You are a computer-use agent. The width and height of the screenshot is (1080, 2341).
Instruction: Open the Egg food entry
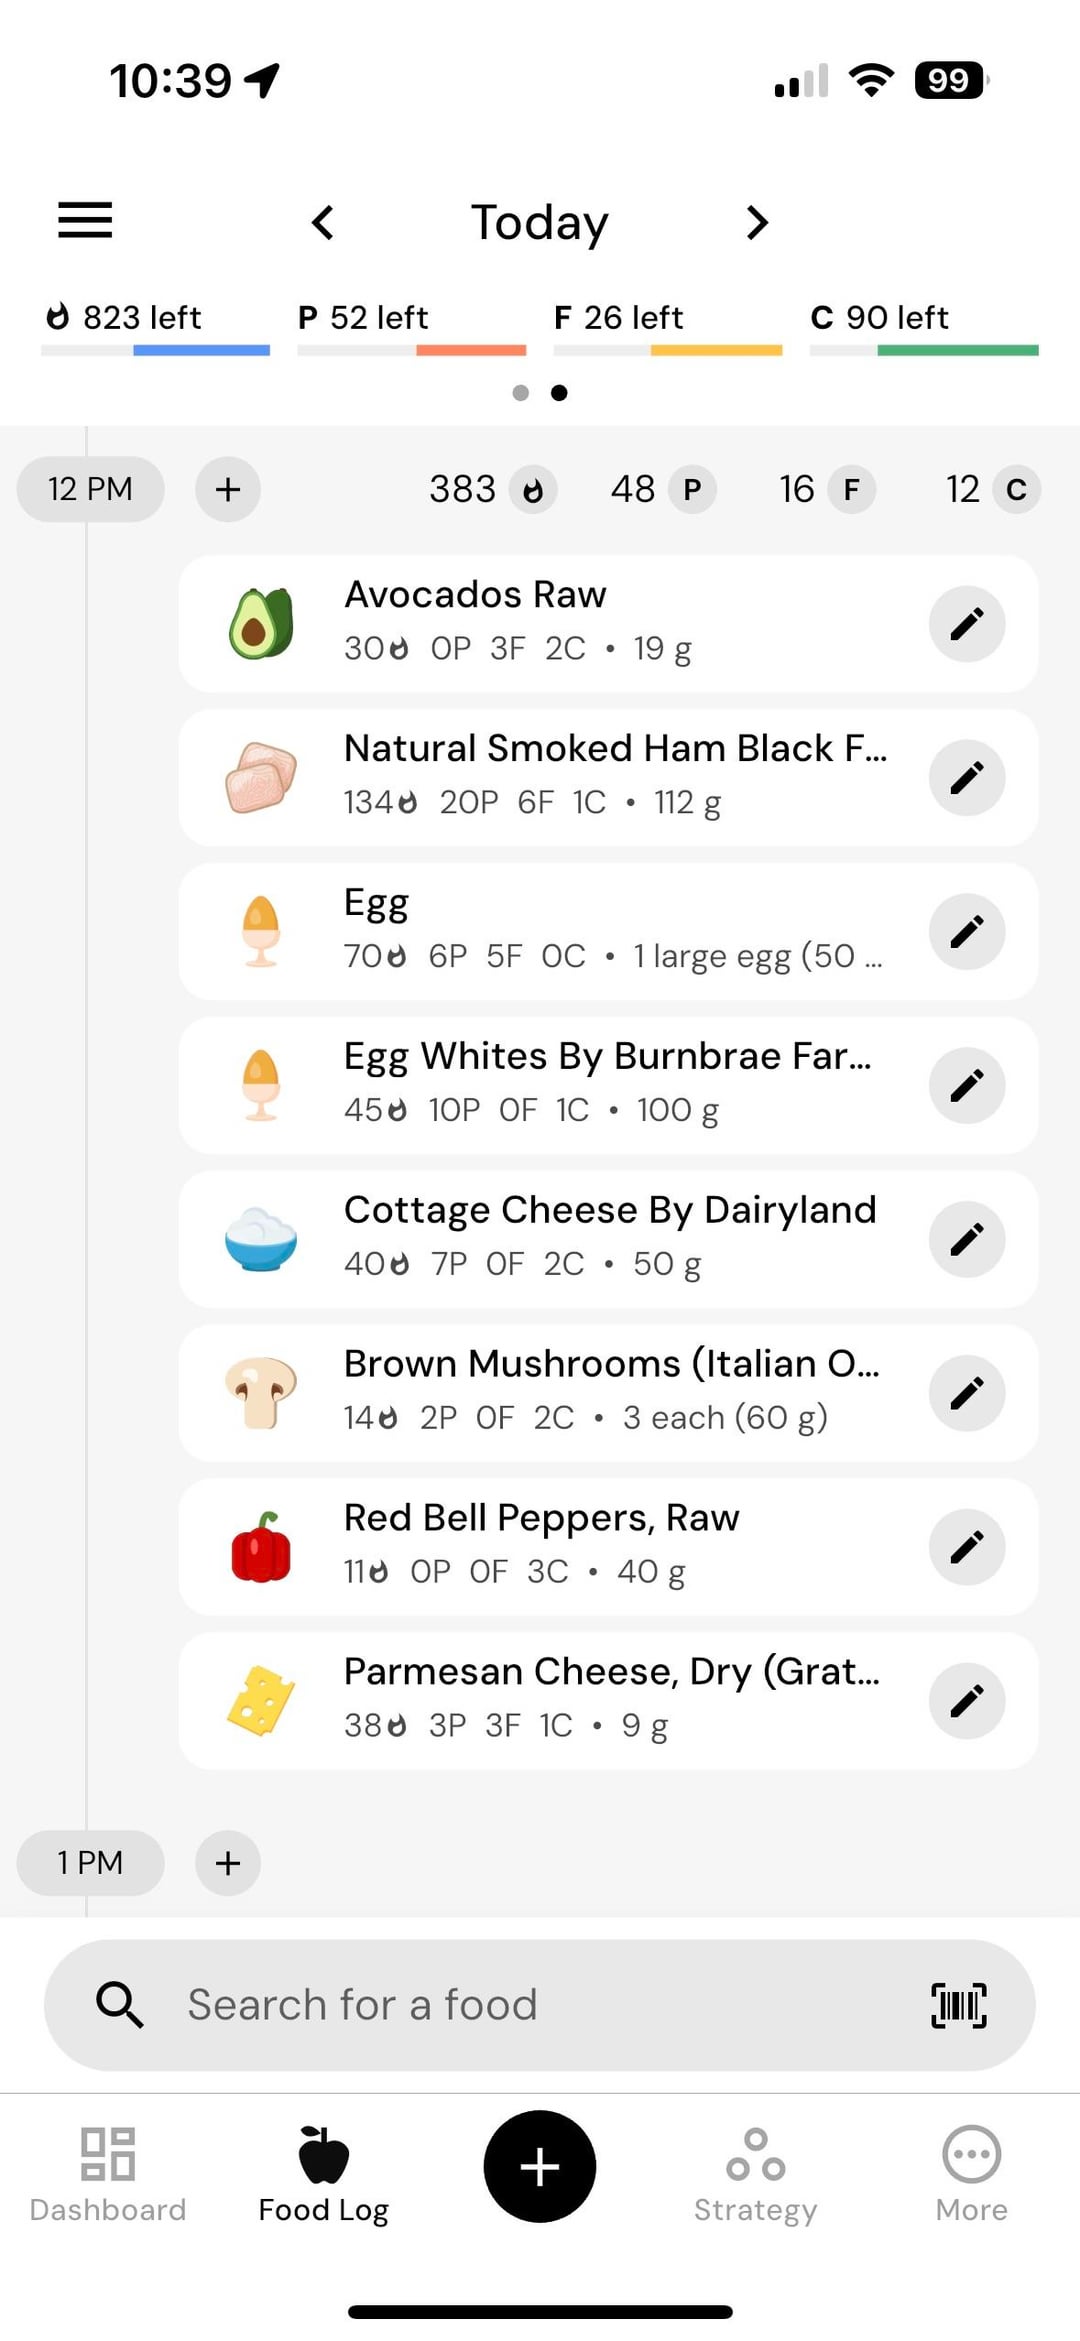(560, 931)
